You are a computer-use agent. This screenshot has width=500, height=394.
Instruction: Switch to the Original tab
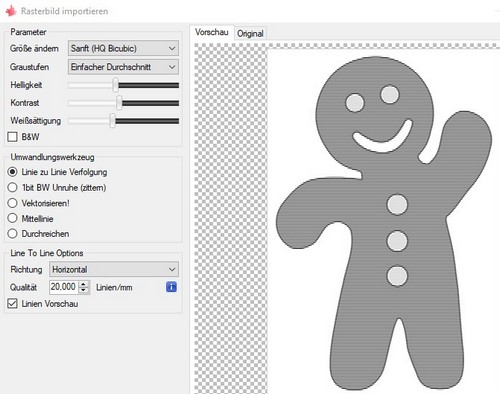(250, 33)
